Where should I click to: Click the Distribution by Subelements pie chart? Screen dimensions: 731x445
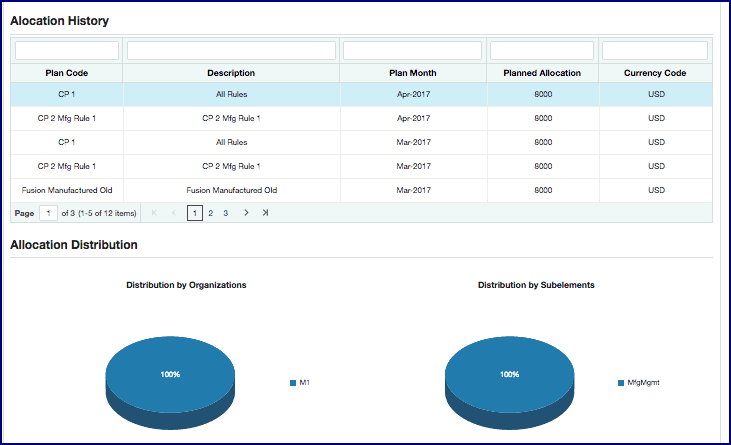[x=510, y=382]
